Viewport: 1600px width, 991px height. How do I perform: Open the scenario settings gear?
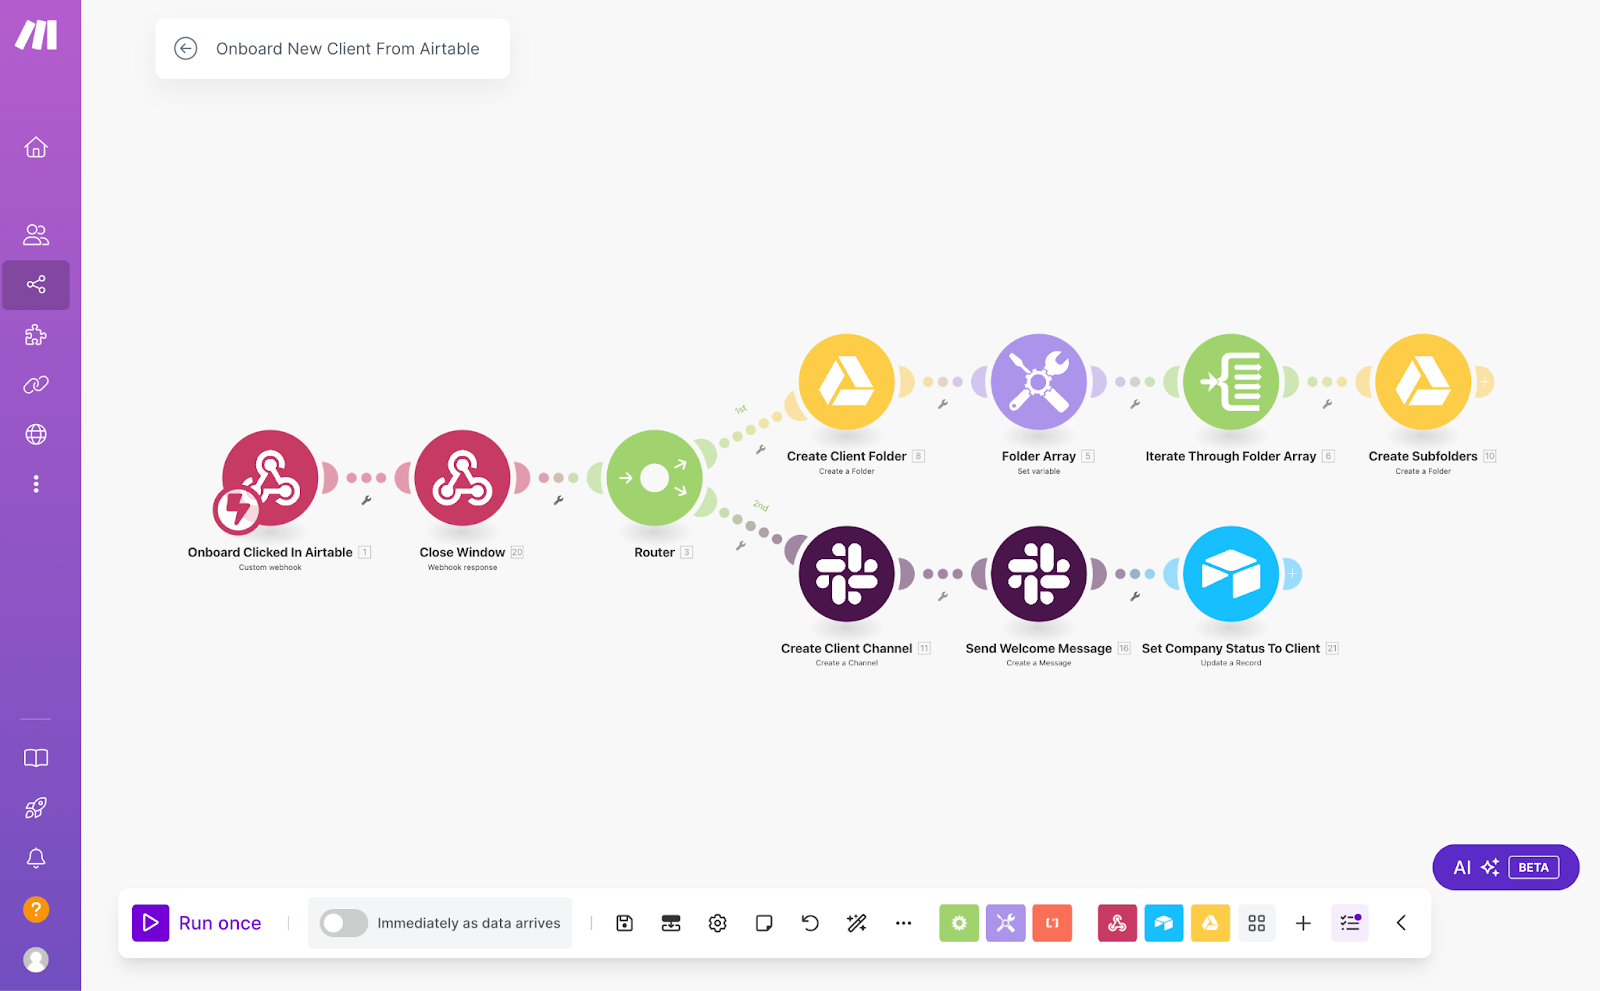[717, 923]
